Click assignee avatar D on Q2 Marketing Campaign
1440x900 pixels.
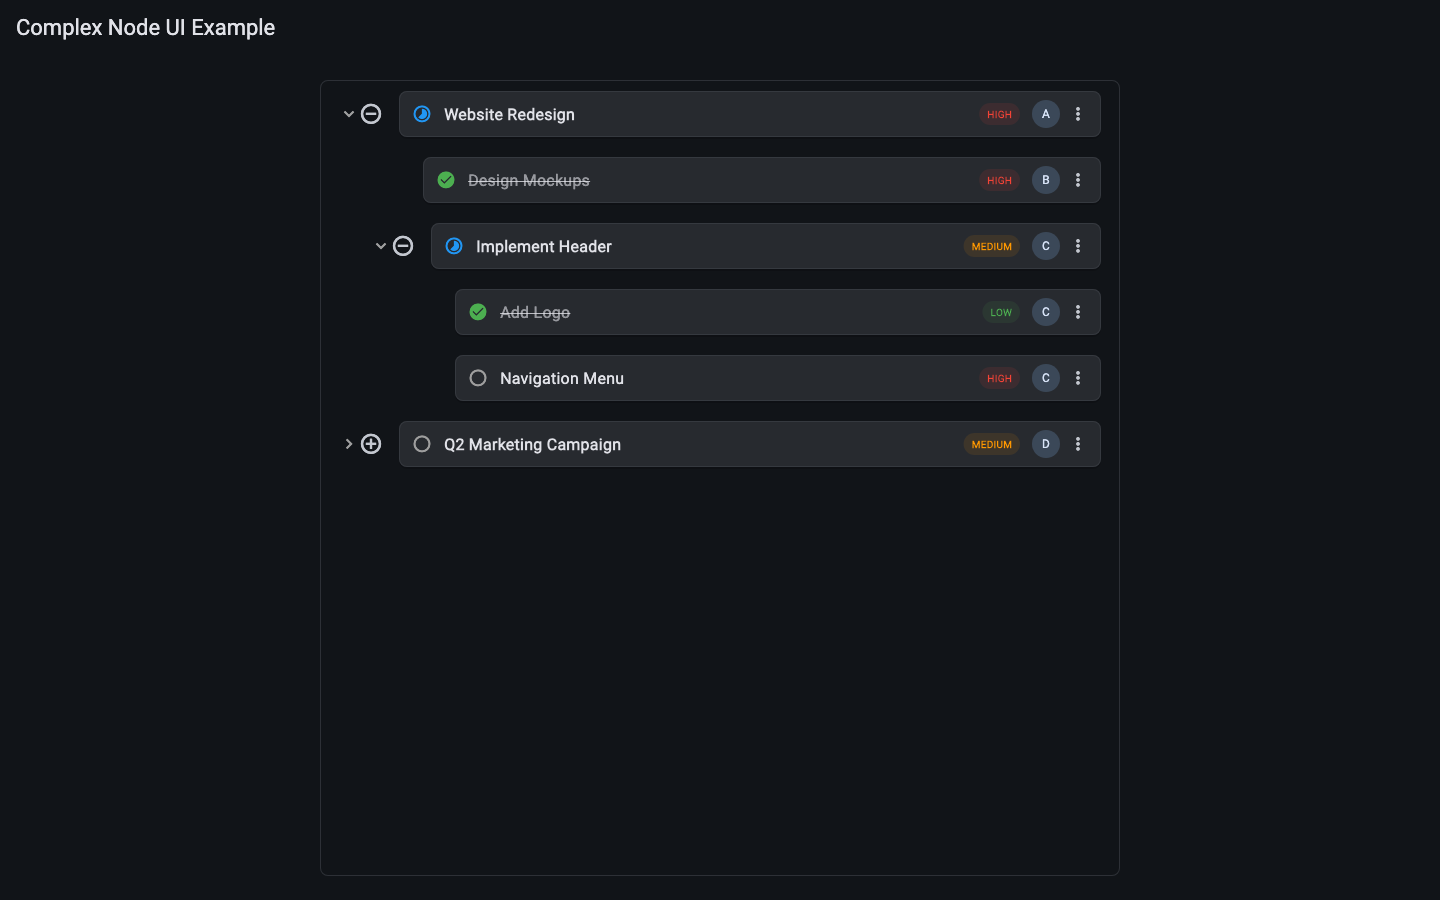tap(1046, 444)
